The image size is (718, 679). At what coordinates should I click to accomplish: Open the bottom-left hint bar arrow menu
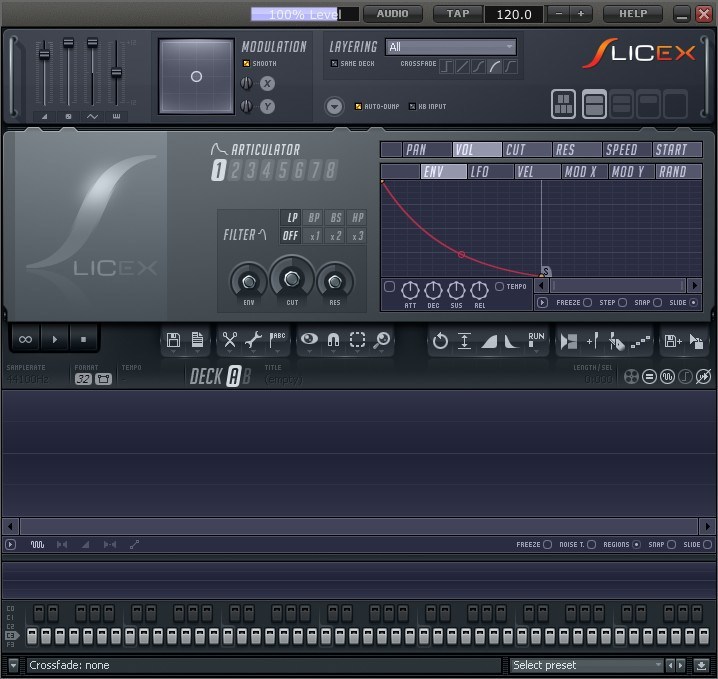point(13,665)
